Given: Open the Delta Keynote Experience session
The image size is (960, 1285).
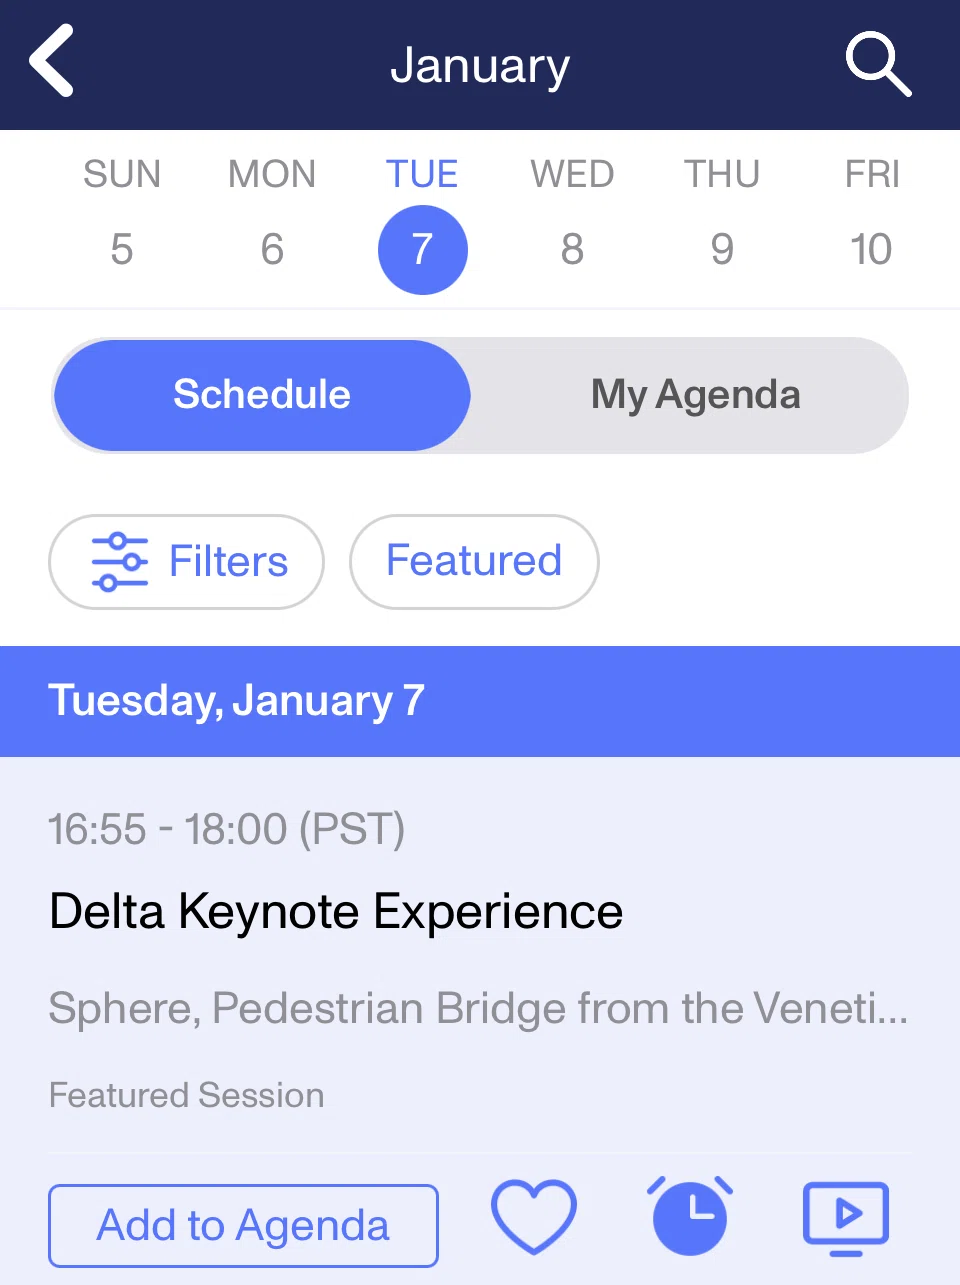Looking at the screenshot, I should (x=336, y=912).
